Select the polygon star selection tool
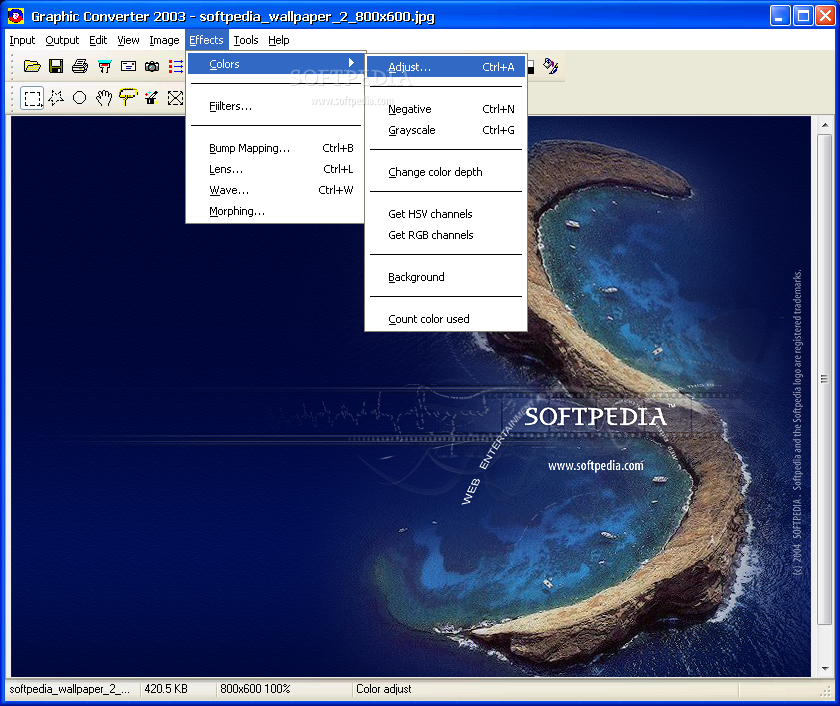The width and height of the screenshot is (840, 706). pos(56,98)
